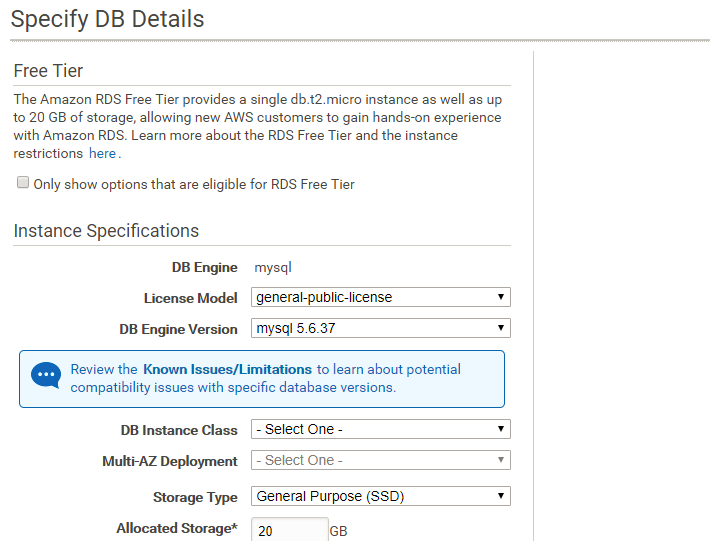Click the Instance Specifications section heading
This screenshot has height=550, width=717.
[x=106, y=231]
